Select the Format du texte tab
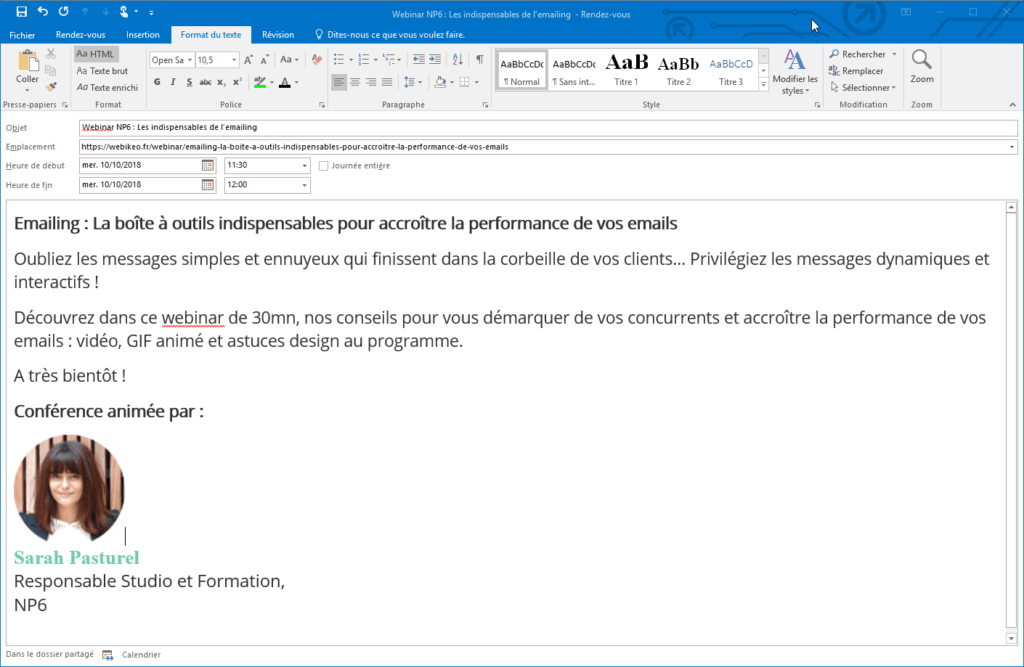The height and width of the screenshot is (667, 1024). pos(211,35)
